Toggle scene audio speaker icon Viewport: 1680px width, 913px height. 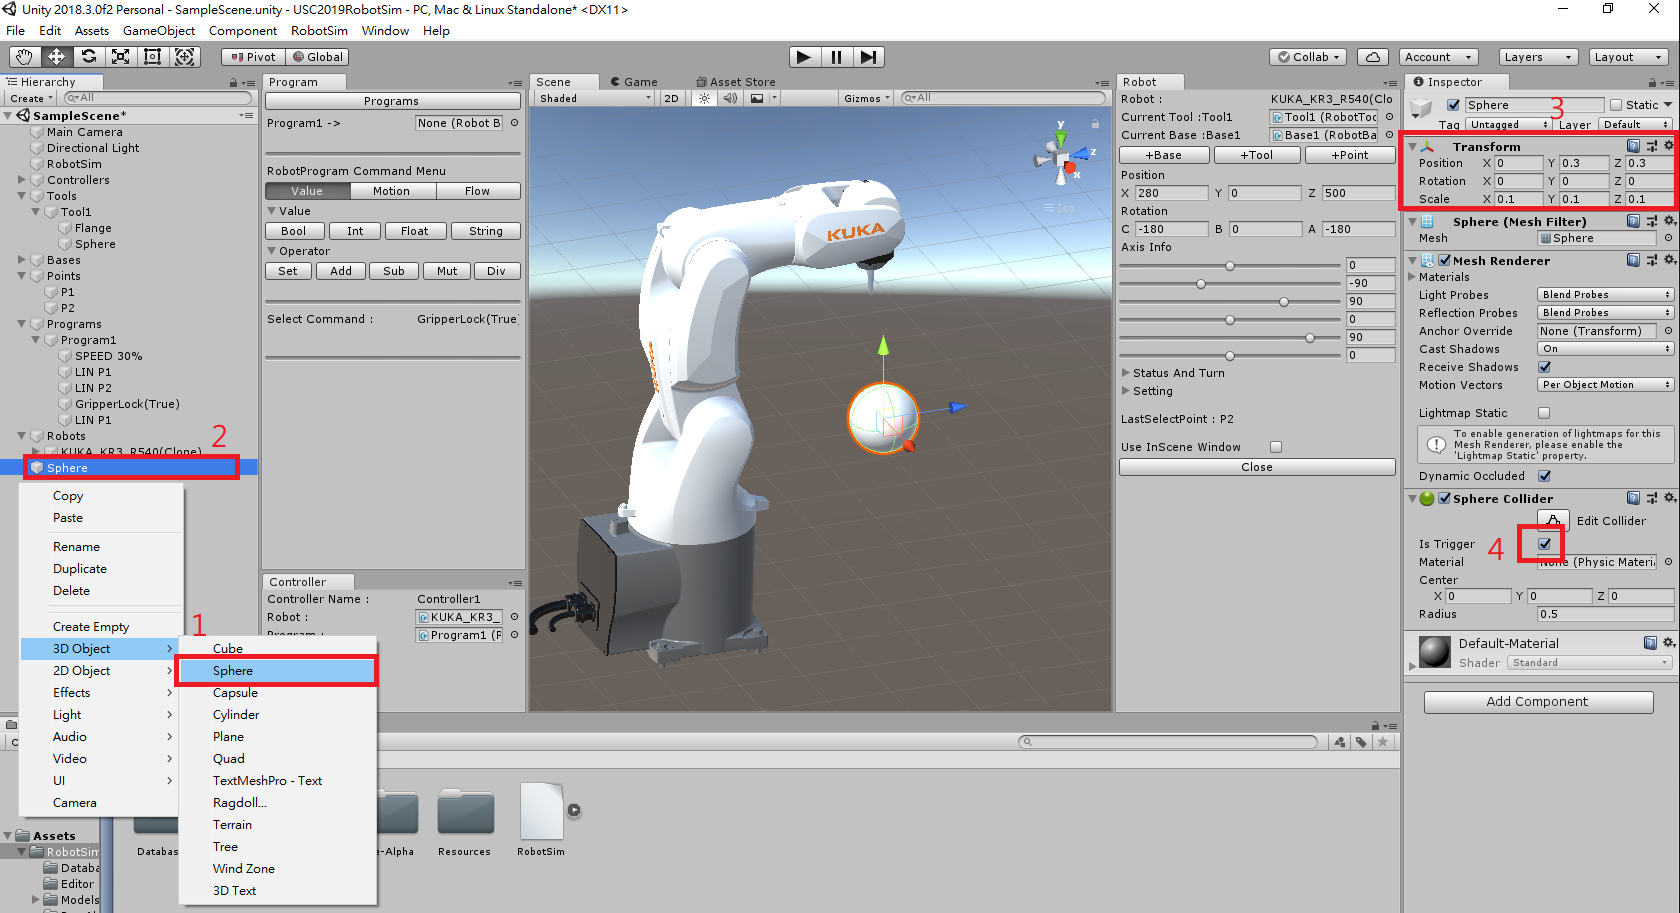click(x=730, y=98)
